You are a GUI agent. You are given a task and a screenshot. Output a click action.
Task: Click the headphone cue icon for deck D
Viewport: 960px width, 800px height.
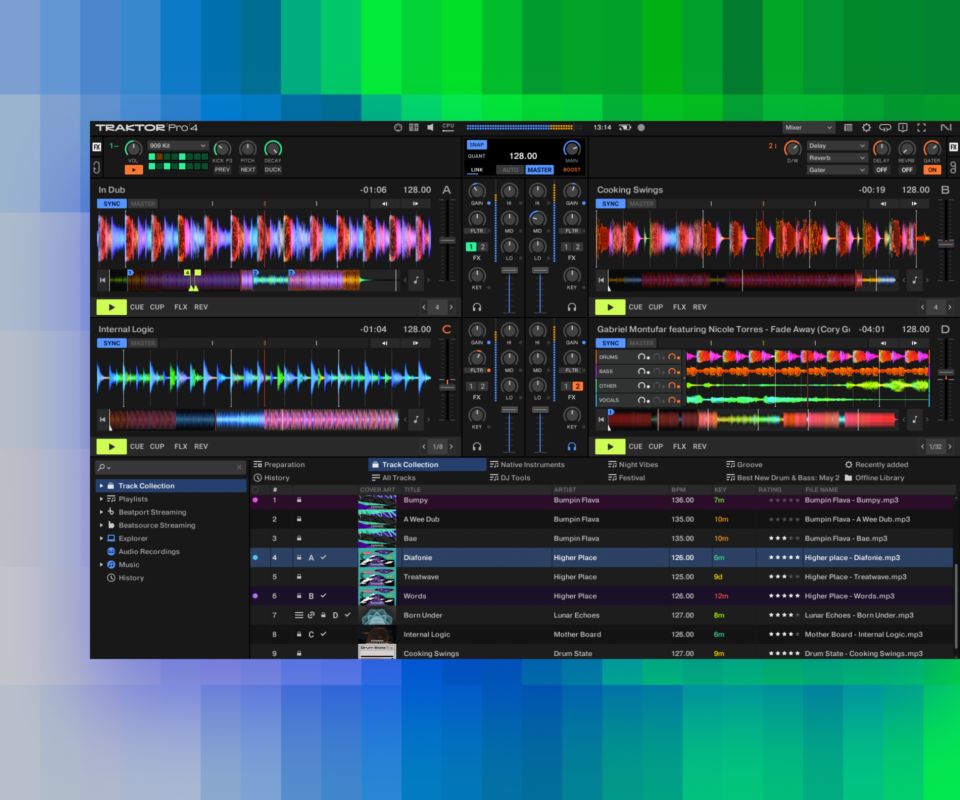coord(572,446)
